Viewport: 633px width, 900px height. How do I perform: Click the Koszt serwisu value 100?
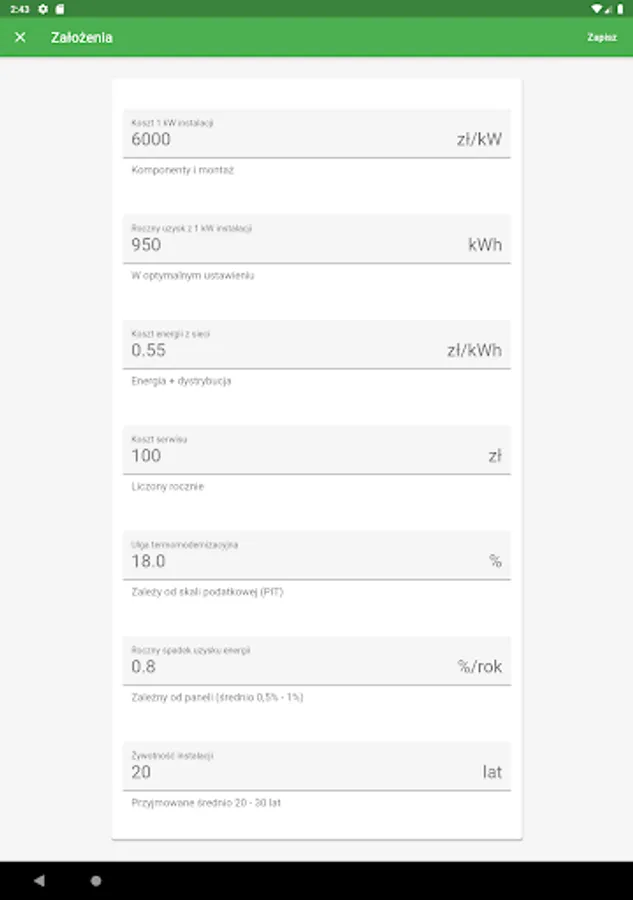click(146, 456)
